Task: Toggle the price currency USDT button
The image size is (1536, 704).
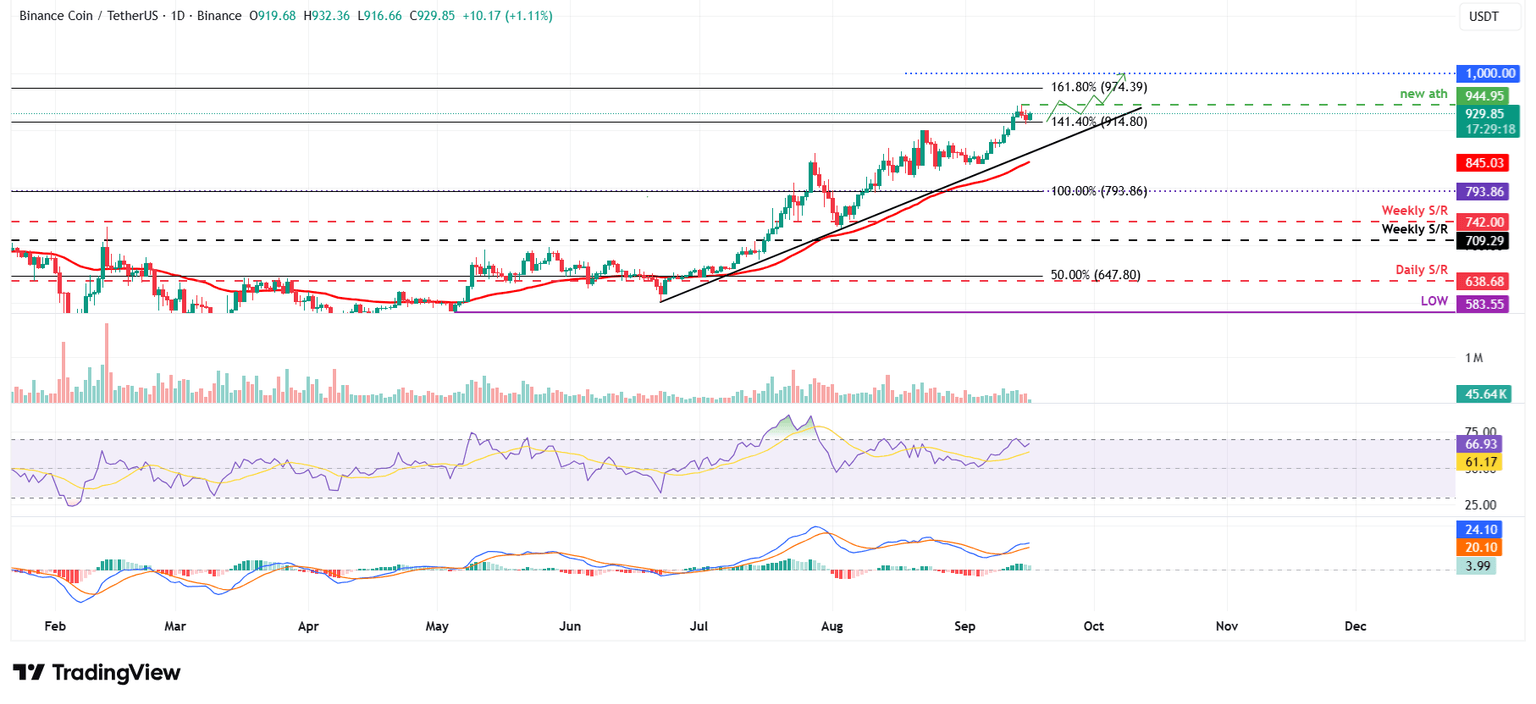Action: (x=1490, y=17)
